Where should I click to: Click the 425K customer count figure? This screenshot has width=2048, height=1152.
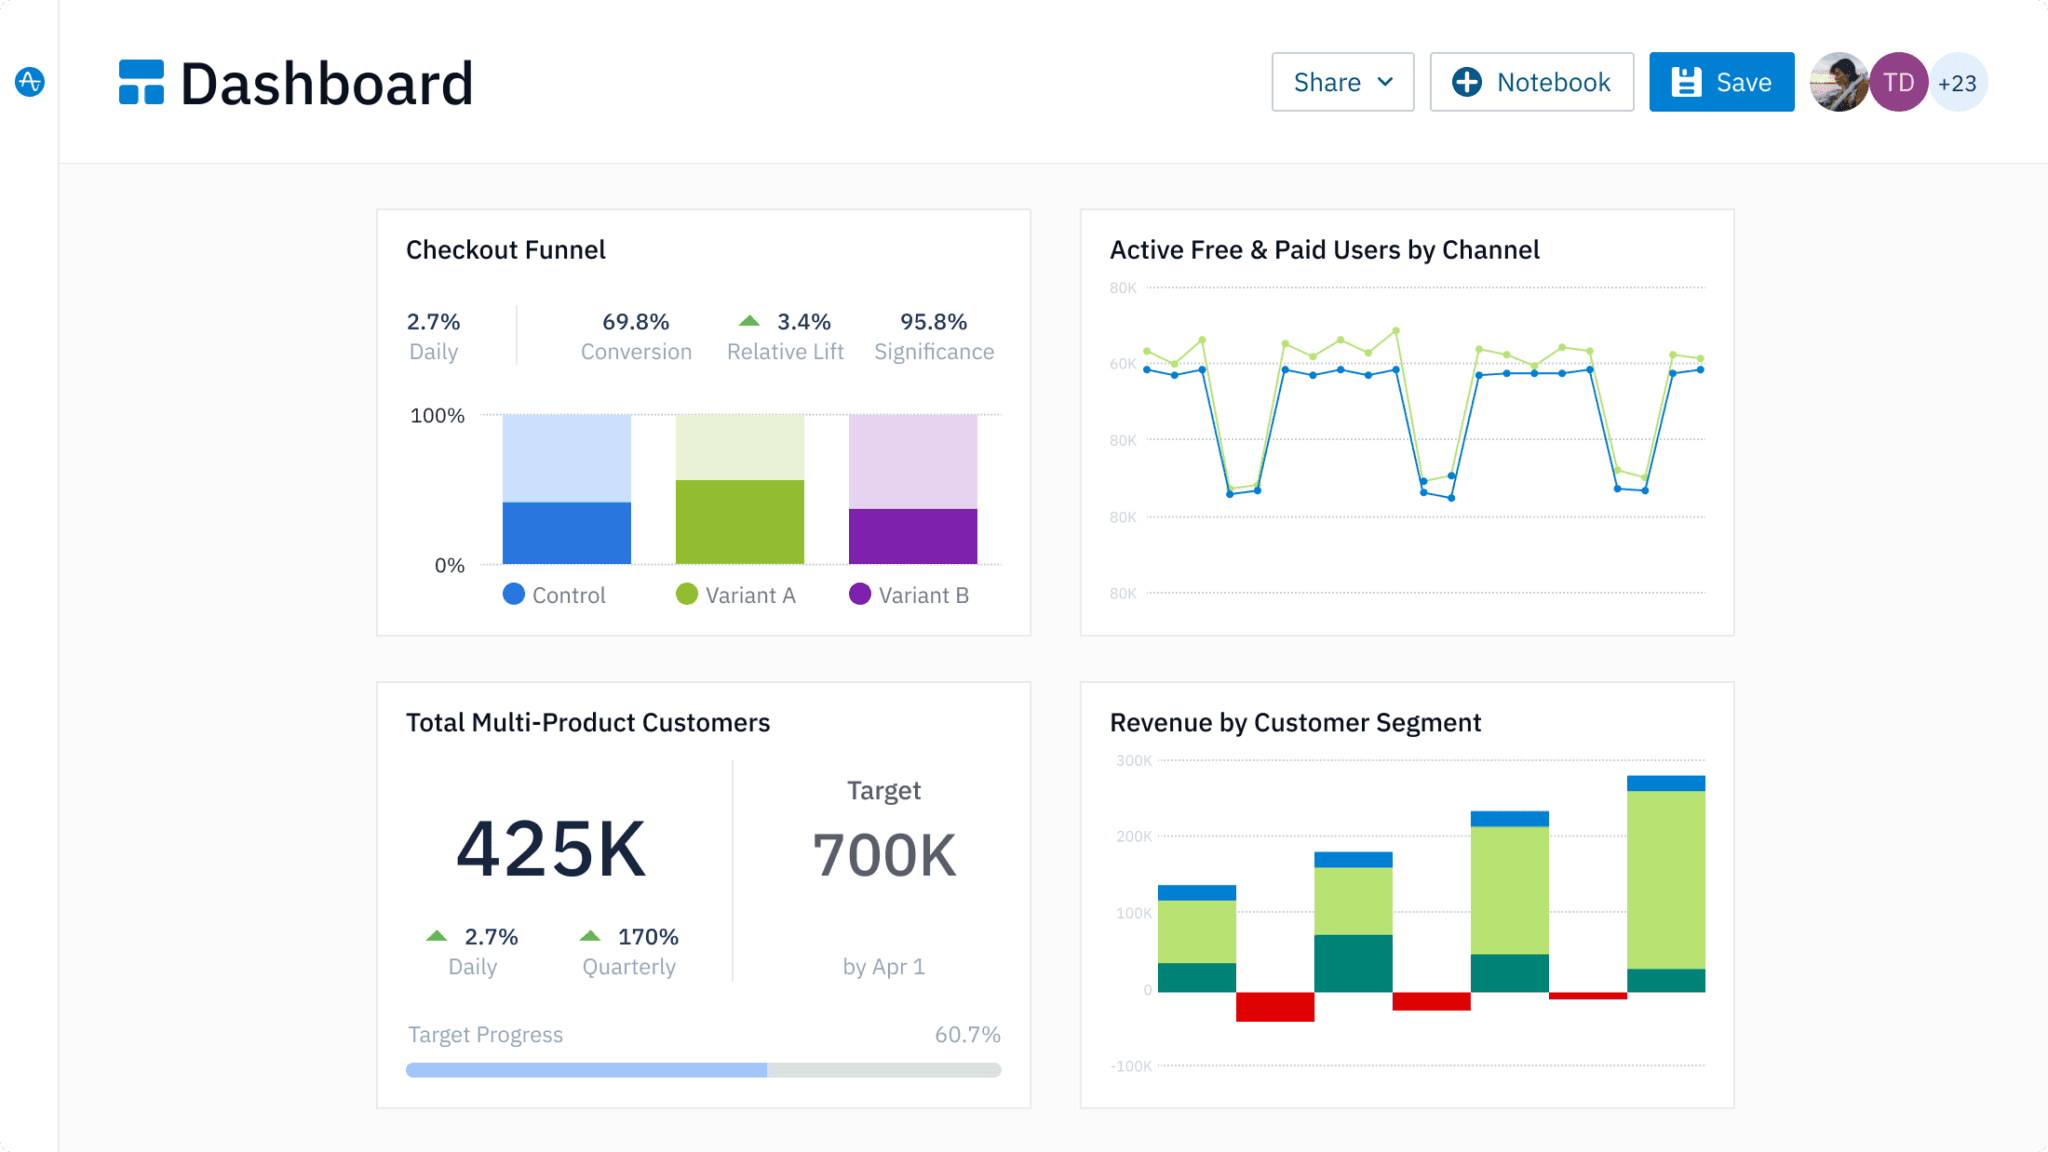pyautogui.click(x=552, y=850)
